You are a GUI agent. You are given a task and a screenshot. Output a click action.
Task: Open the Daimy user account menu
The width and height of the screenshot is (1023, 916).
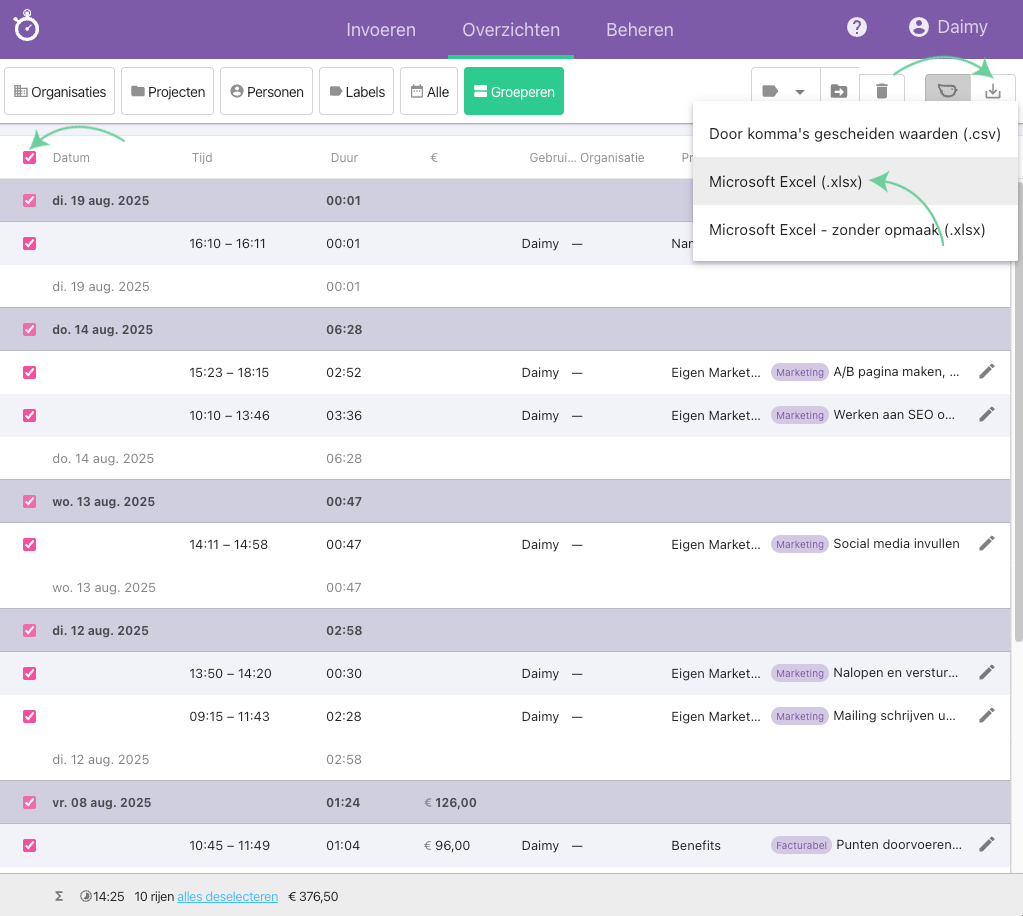(x=947, y=27)
